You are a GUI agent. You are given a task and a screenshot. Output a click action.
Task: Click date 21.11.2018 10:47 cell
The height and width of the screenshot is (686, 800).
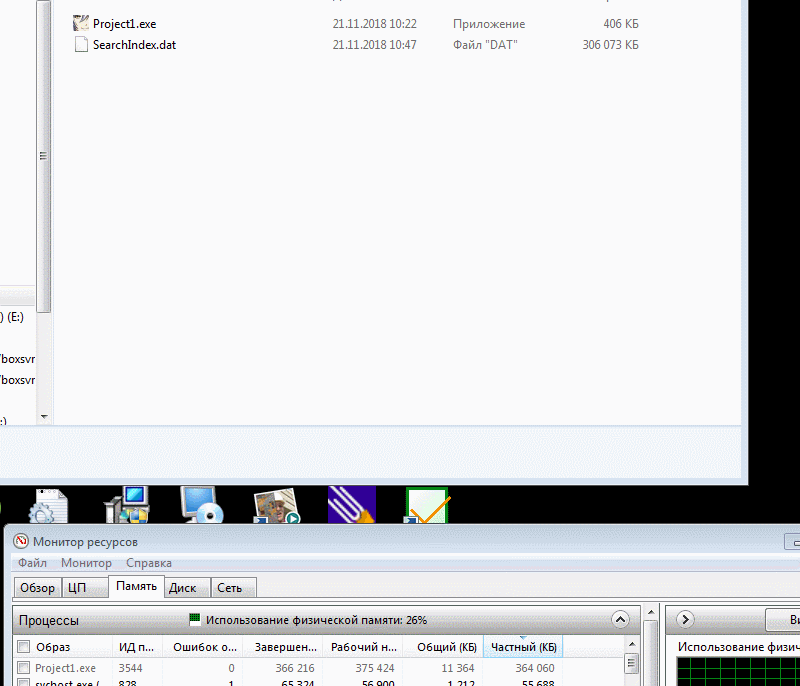[x=374, y=45]
